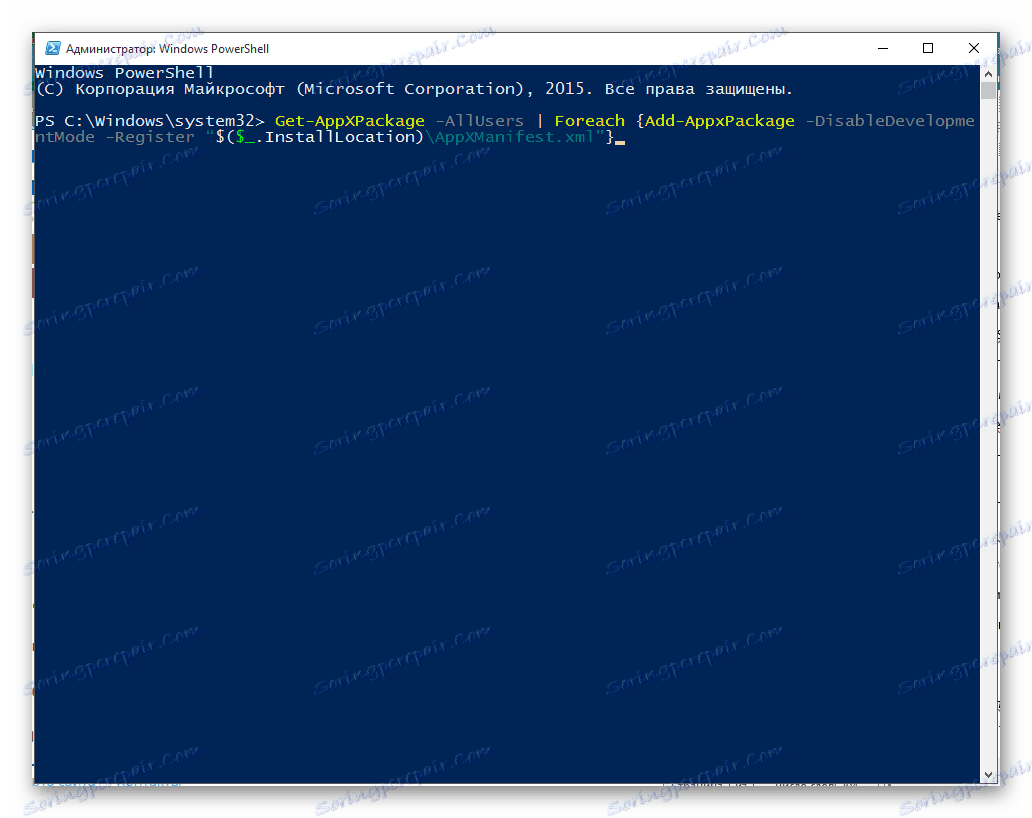Click the blinking cursor at command end
The height and width of the screenshot is (818, 1032).
619,138
